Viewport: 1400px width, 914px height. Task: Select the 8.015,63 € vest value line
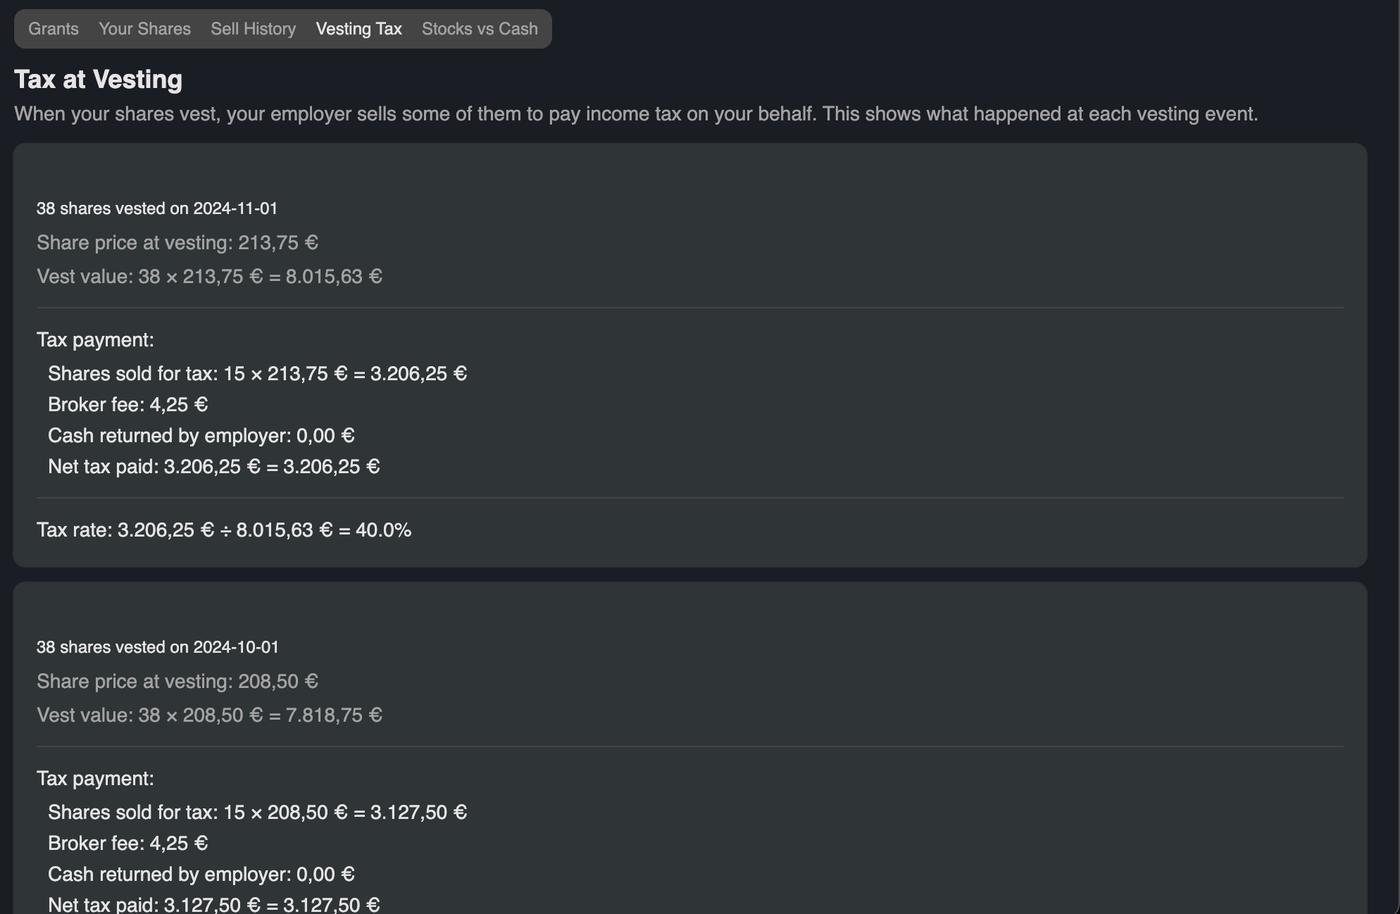(209, 277)
